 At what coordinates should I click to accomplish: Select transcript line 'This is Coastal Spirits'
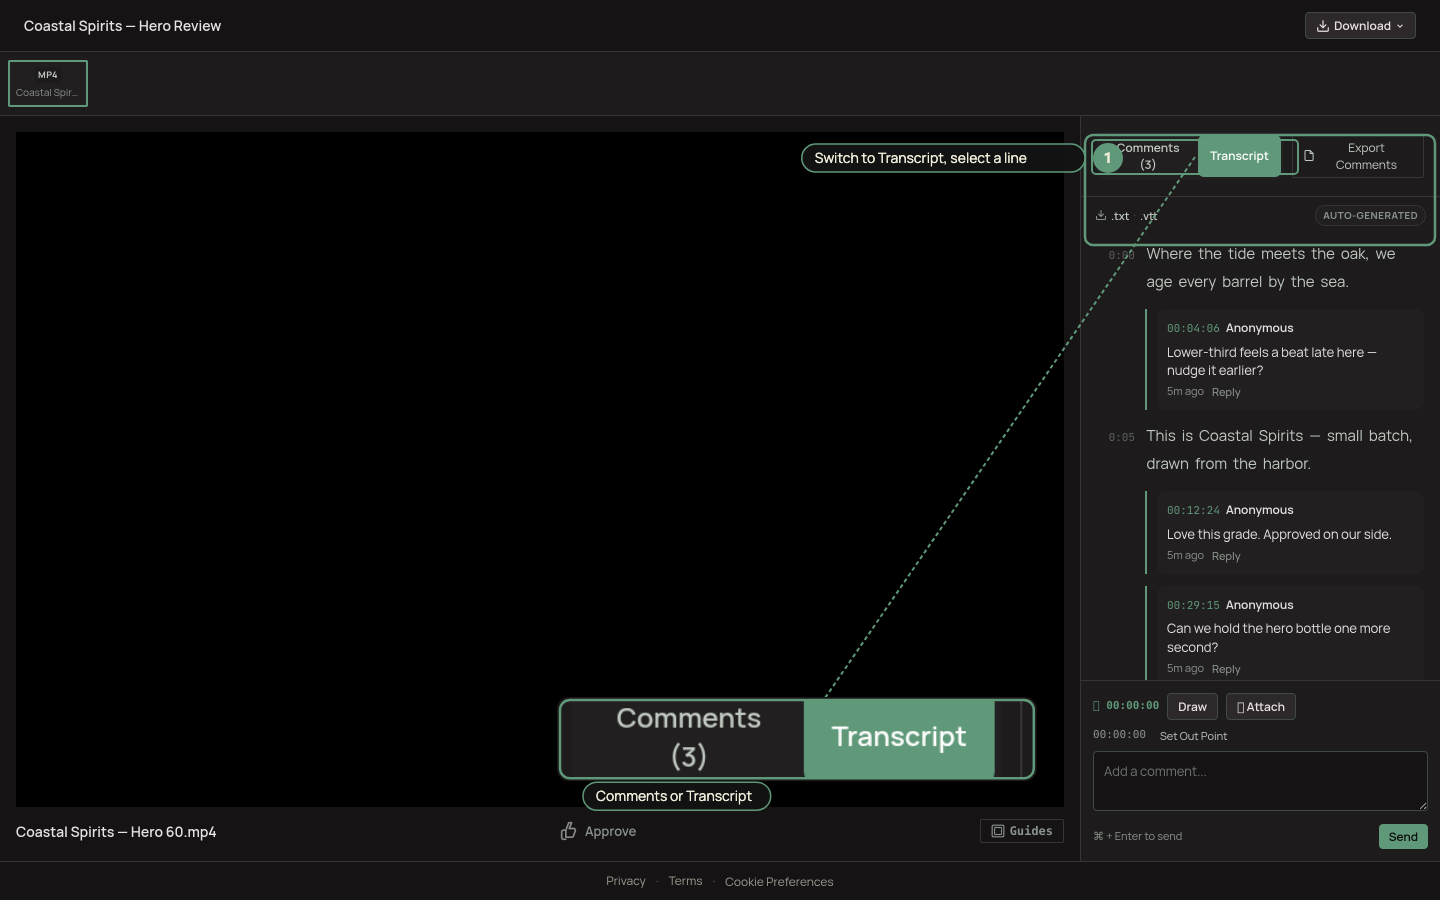[x=1280, y=450]
